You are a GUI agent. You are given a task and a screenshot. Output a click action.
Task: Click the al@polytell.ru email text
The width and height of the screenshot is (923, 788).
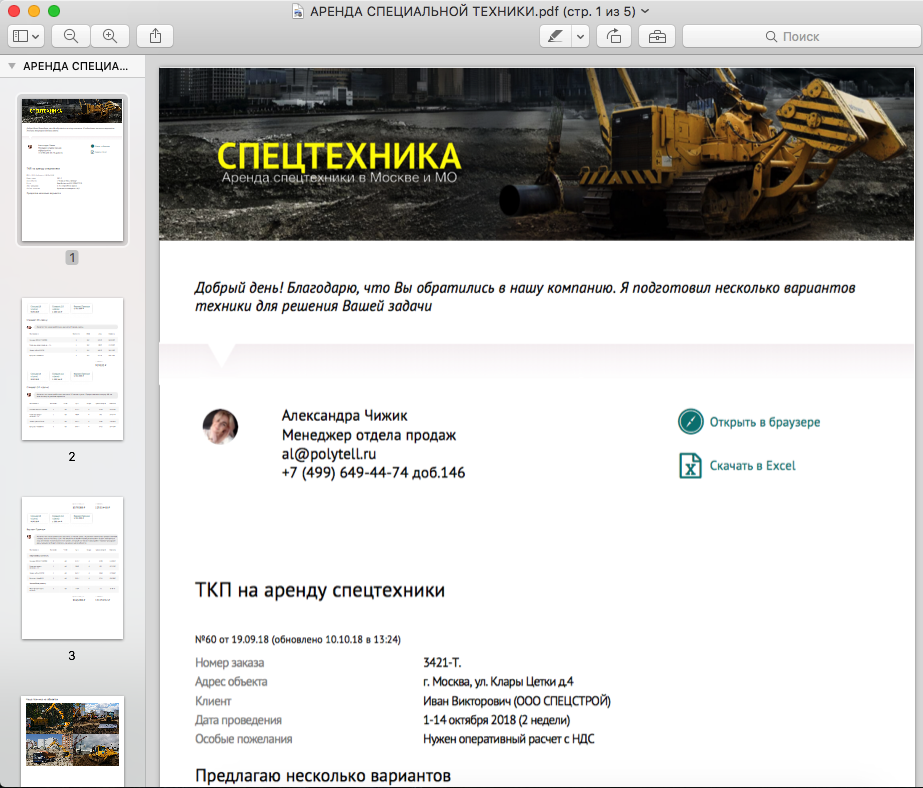pos(328,454)
